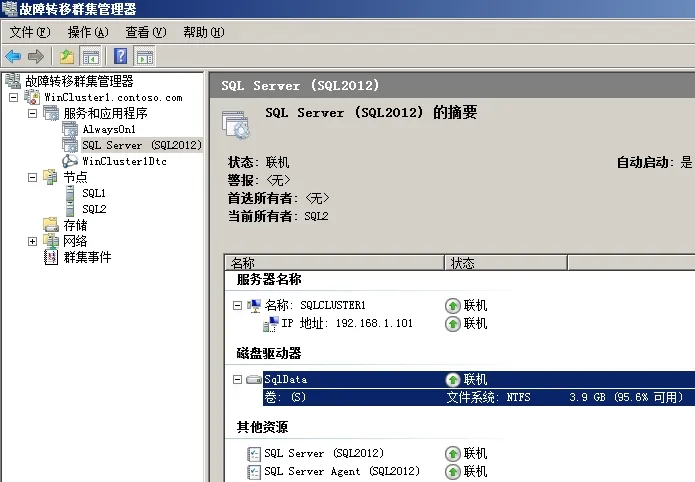This screenshot has width=695, height=482.
Task: Open the Help question mark icon
Action: coord(121,56)
